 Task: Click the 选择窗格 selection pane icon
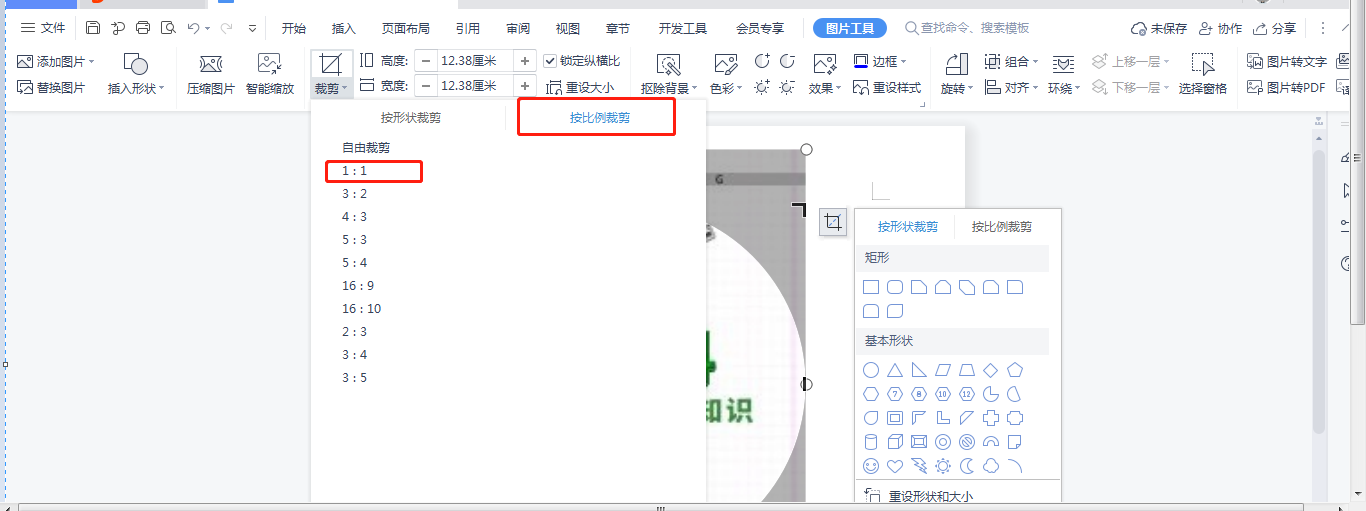pyautogui.click(x=1203, y=65)
